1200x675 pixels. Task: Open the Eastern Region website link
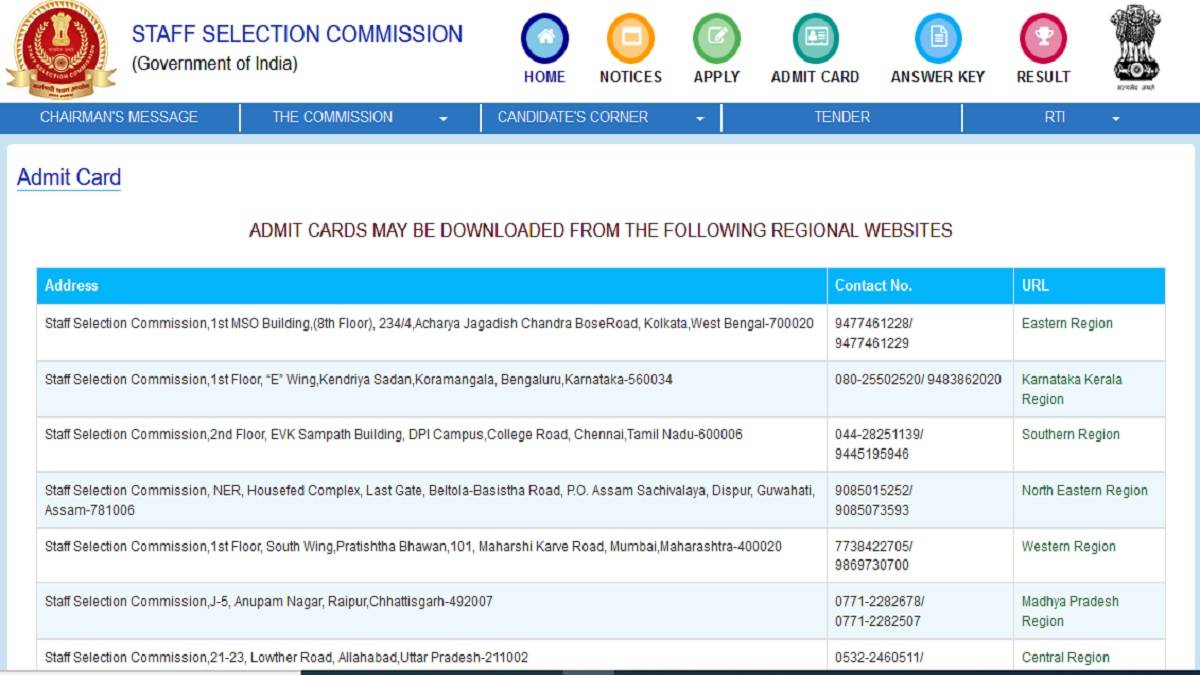point(1068,323)
